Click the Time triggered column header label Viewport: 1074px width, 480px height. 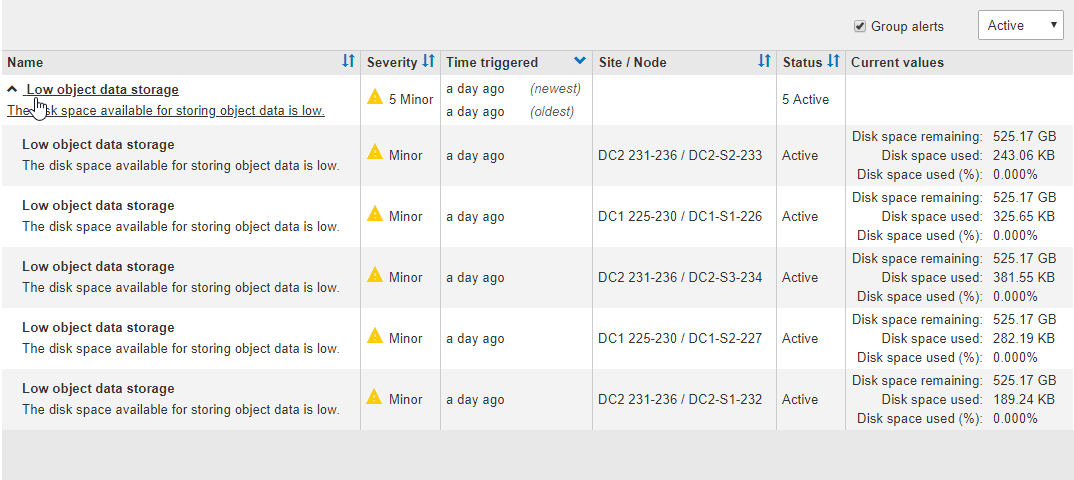click(x=492, y=62)
